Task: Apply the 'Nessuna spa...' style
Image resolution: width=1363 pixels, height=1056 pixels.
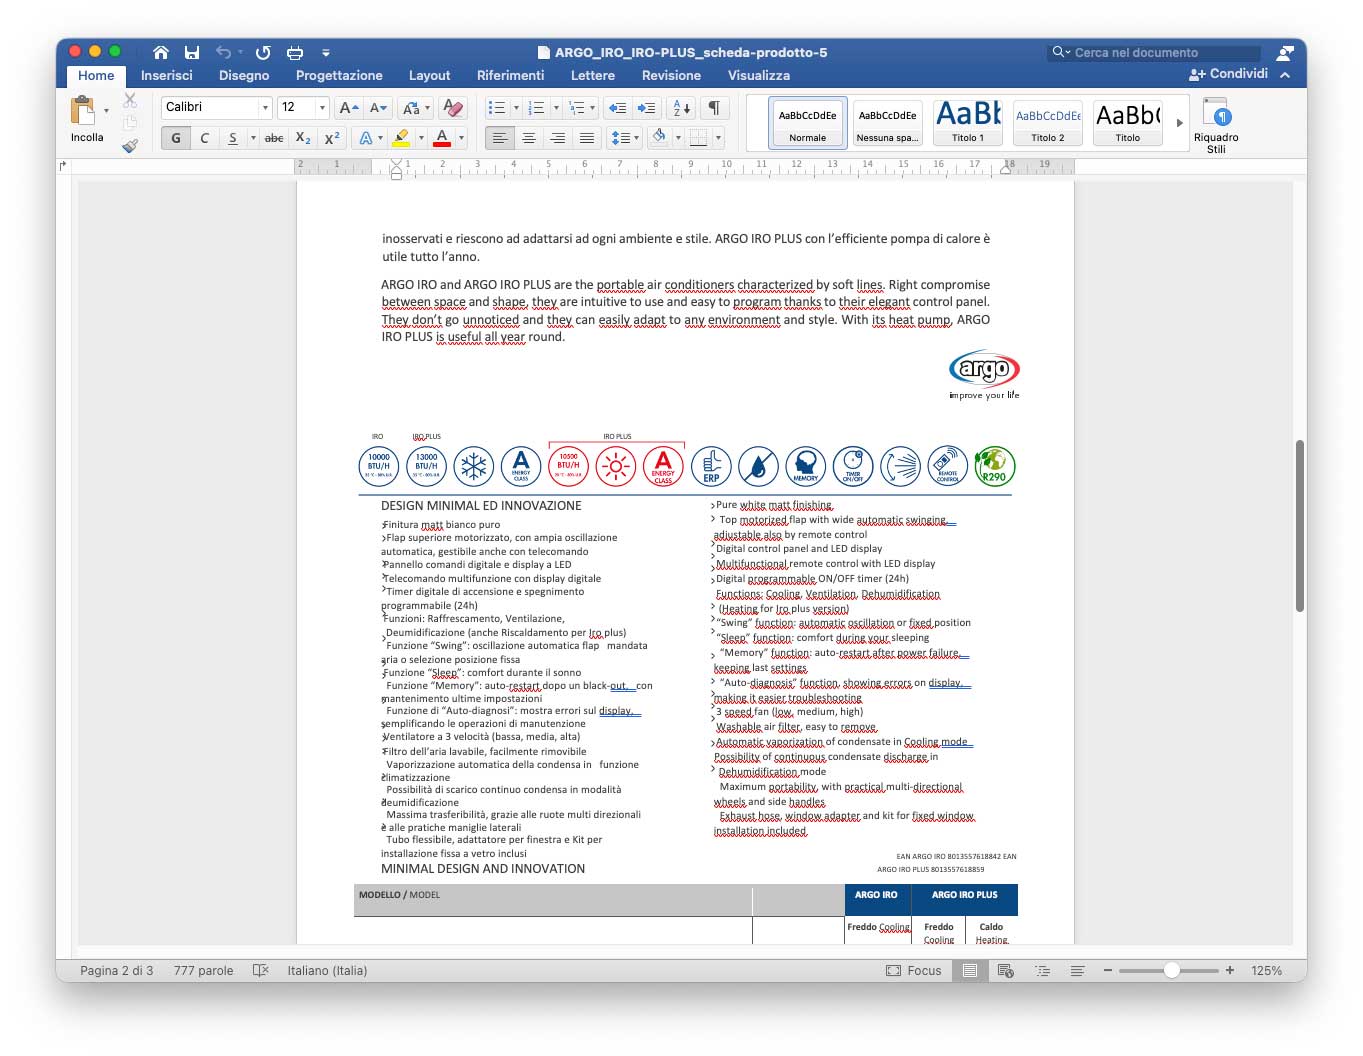Action: [x=887, y=123]
